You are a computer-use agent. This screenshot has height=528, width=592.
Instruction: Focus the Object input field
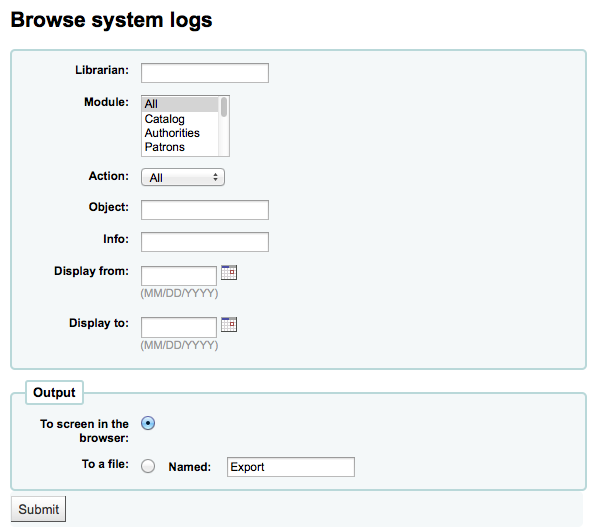205,210
